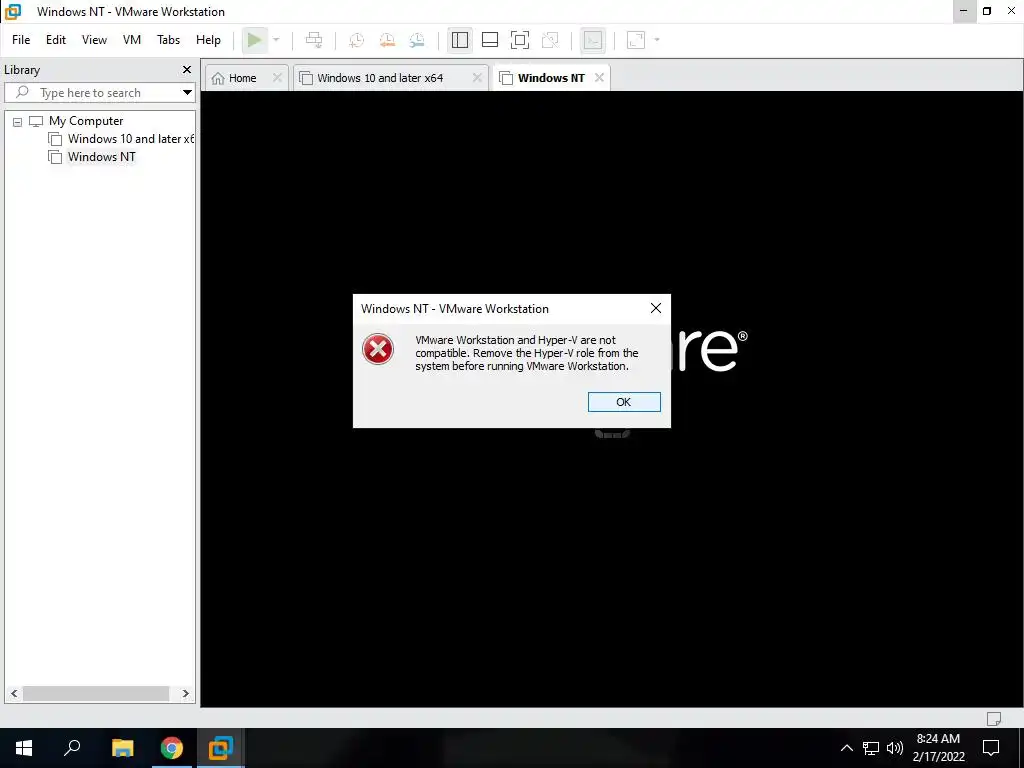Click the red error icon in dialog
The image size is (1024, 768).
[378, 349]
